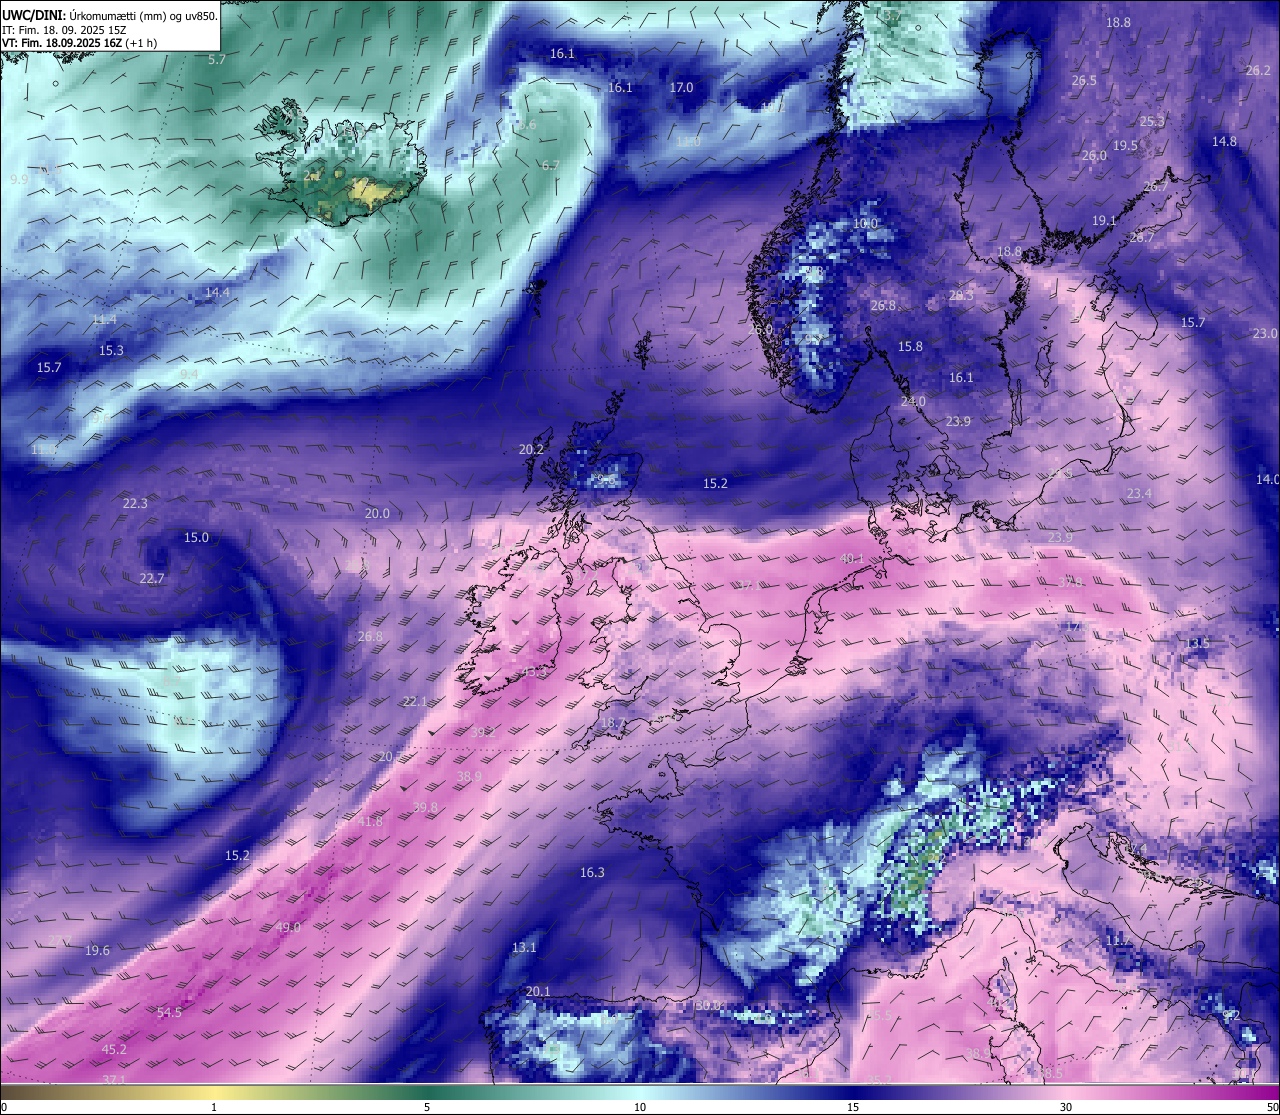Viewport: 1280px width, 1115px height.
Task: Click the map value 26.5
Action: click(1084, 81)
